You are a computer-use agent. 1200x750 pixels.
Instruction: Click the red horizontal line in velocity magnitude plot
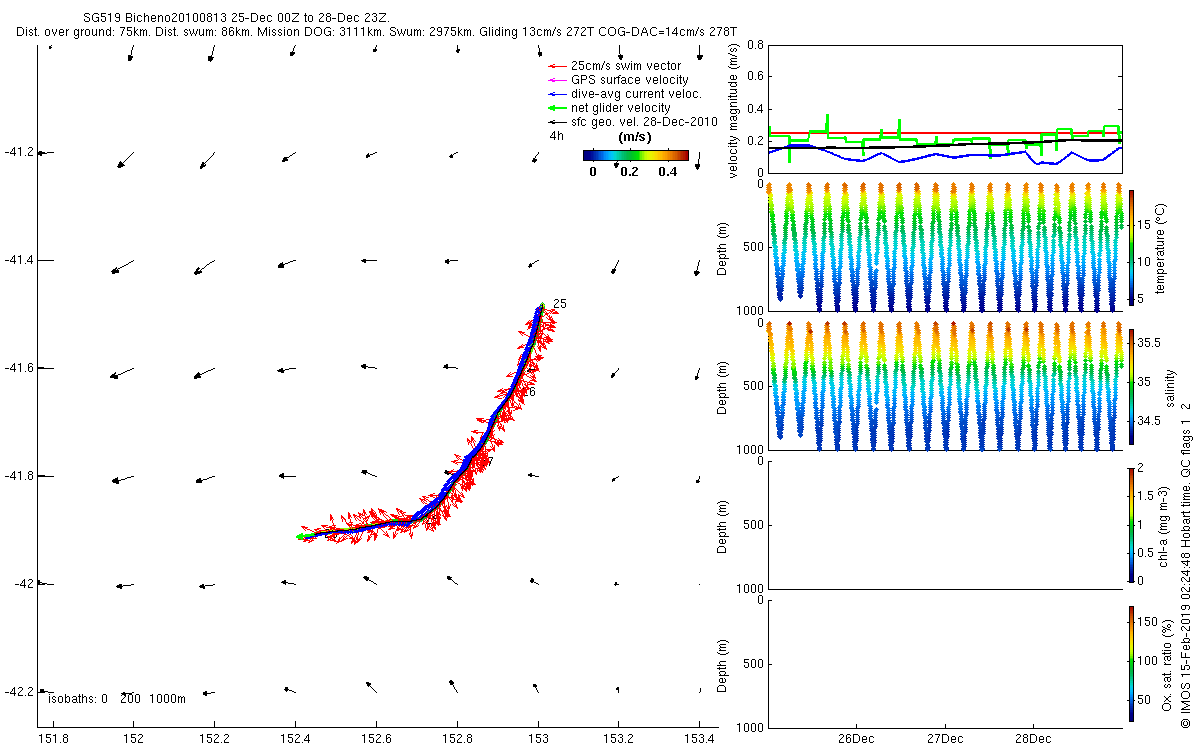point(944,132)
